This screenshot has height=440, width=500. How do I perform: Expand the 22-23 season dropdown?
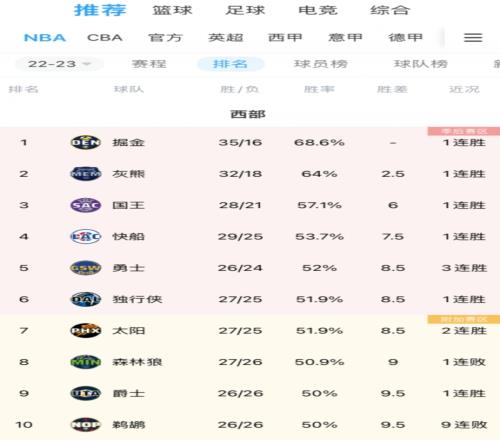[x=59, y=64]
